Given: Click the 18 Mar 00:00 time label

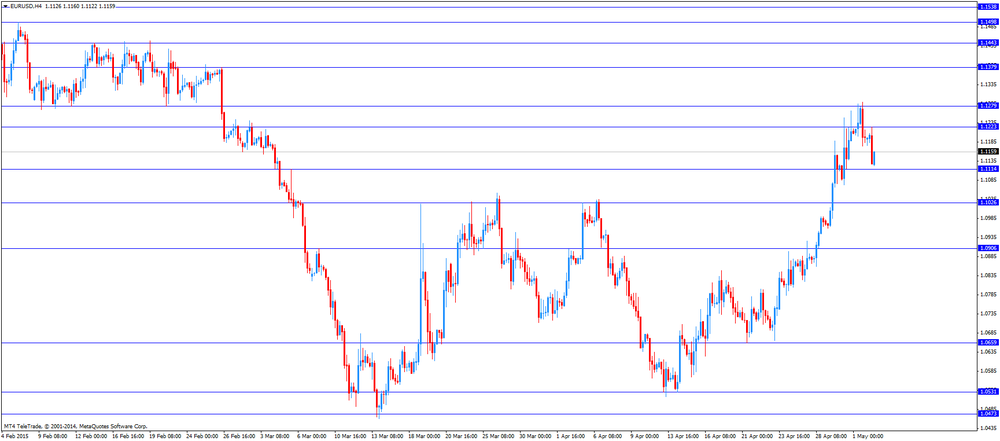Looking at the screenshot, I should pos(425,437).
